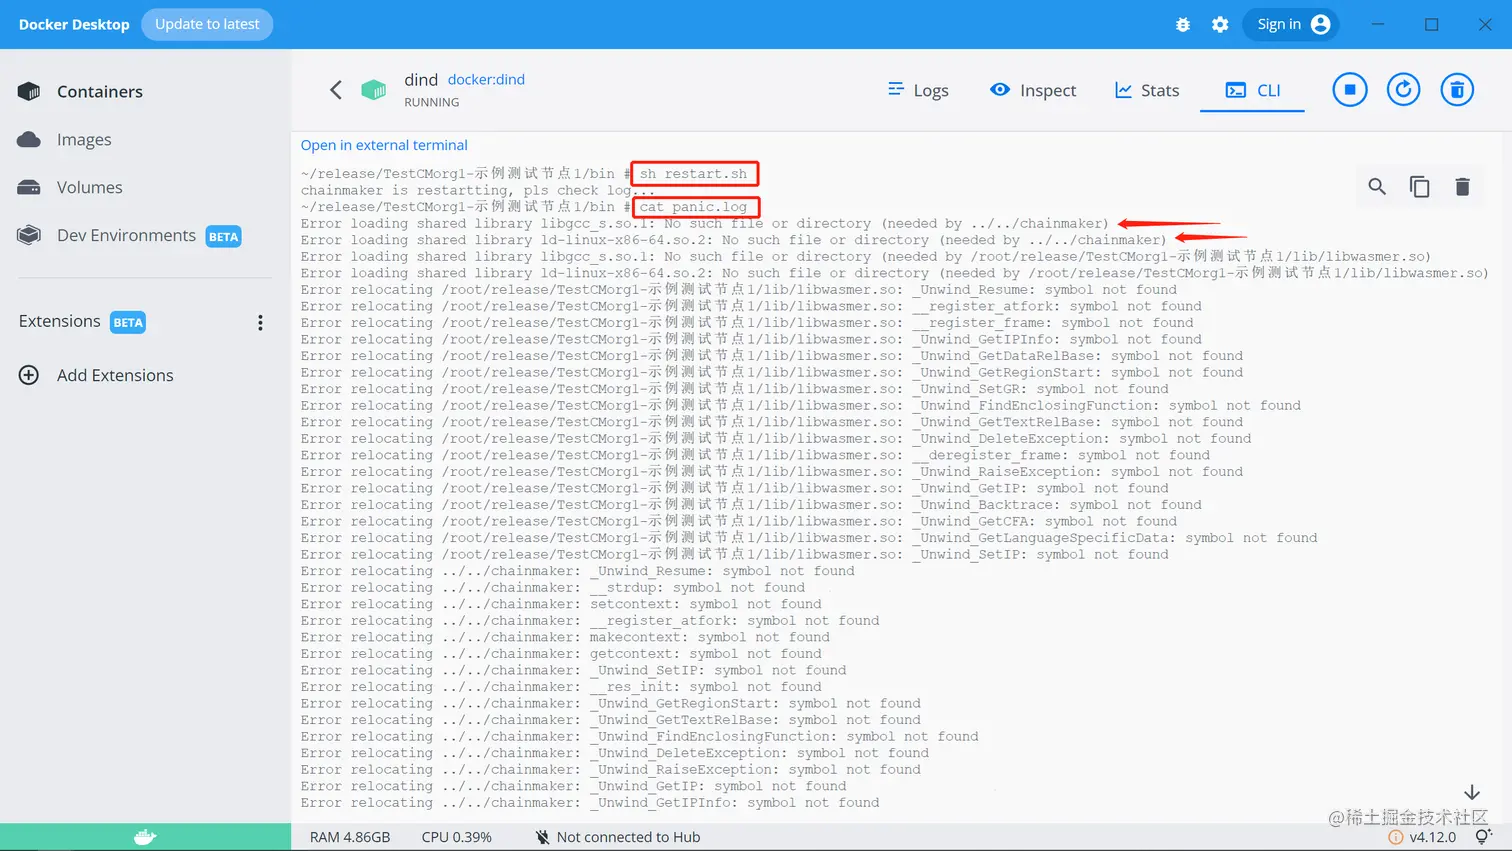Open Docker Desktop settings gear
The image size is (1512, 851).
(x=1220, y=24)
